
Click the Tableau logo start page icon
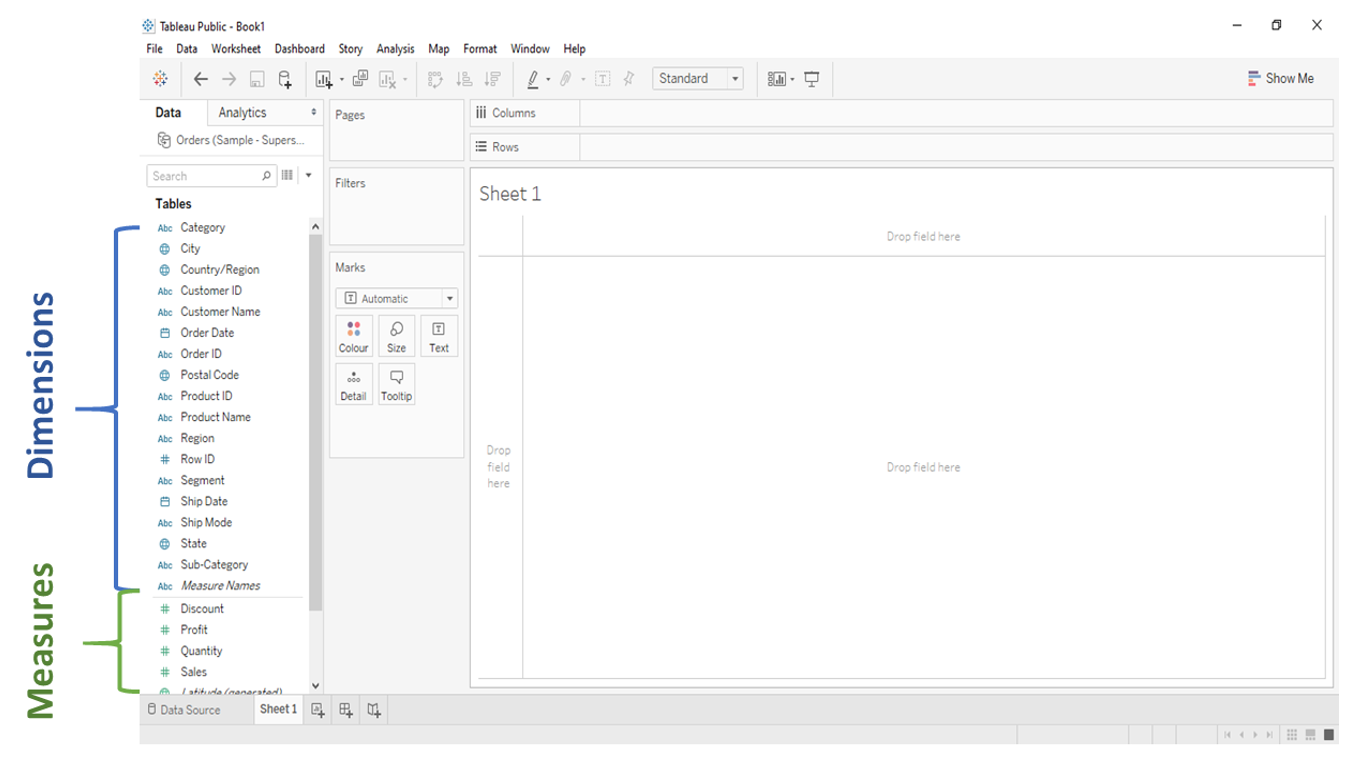click(160, 79)
